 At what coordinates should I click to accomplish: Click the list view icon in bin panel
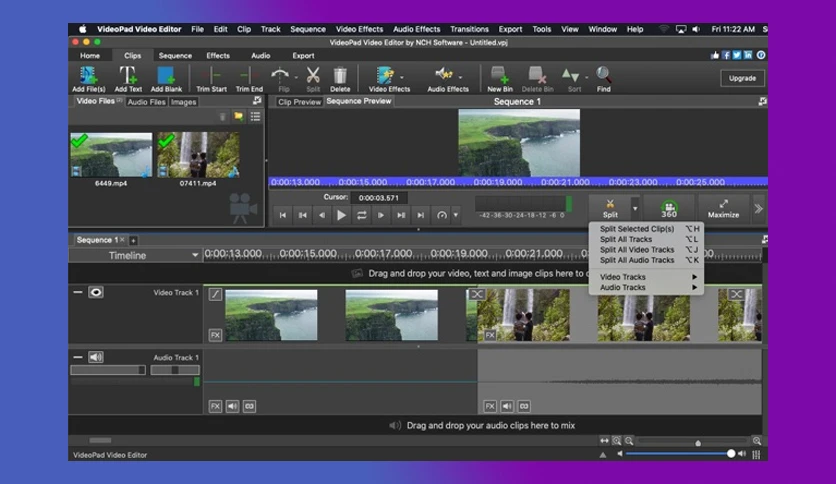pos(255,116)
